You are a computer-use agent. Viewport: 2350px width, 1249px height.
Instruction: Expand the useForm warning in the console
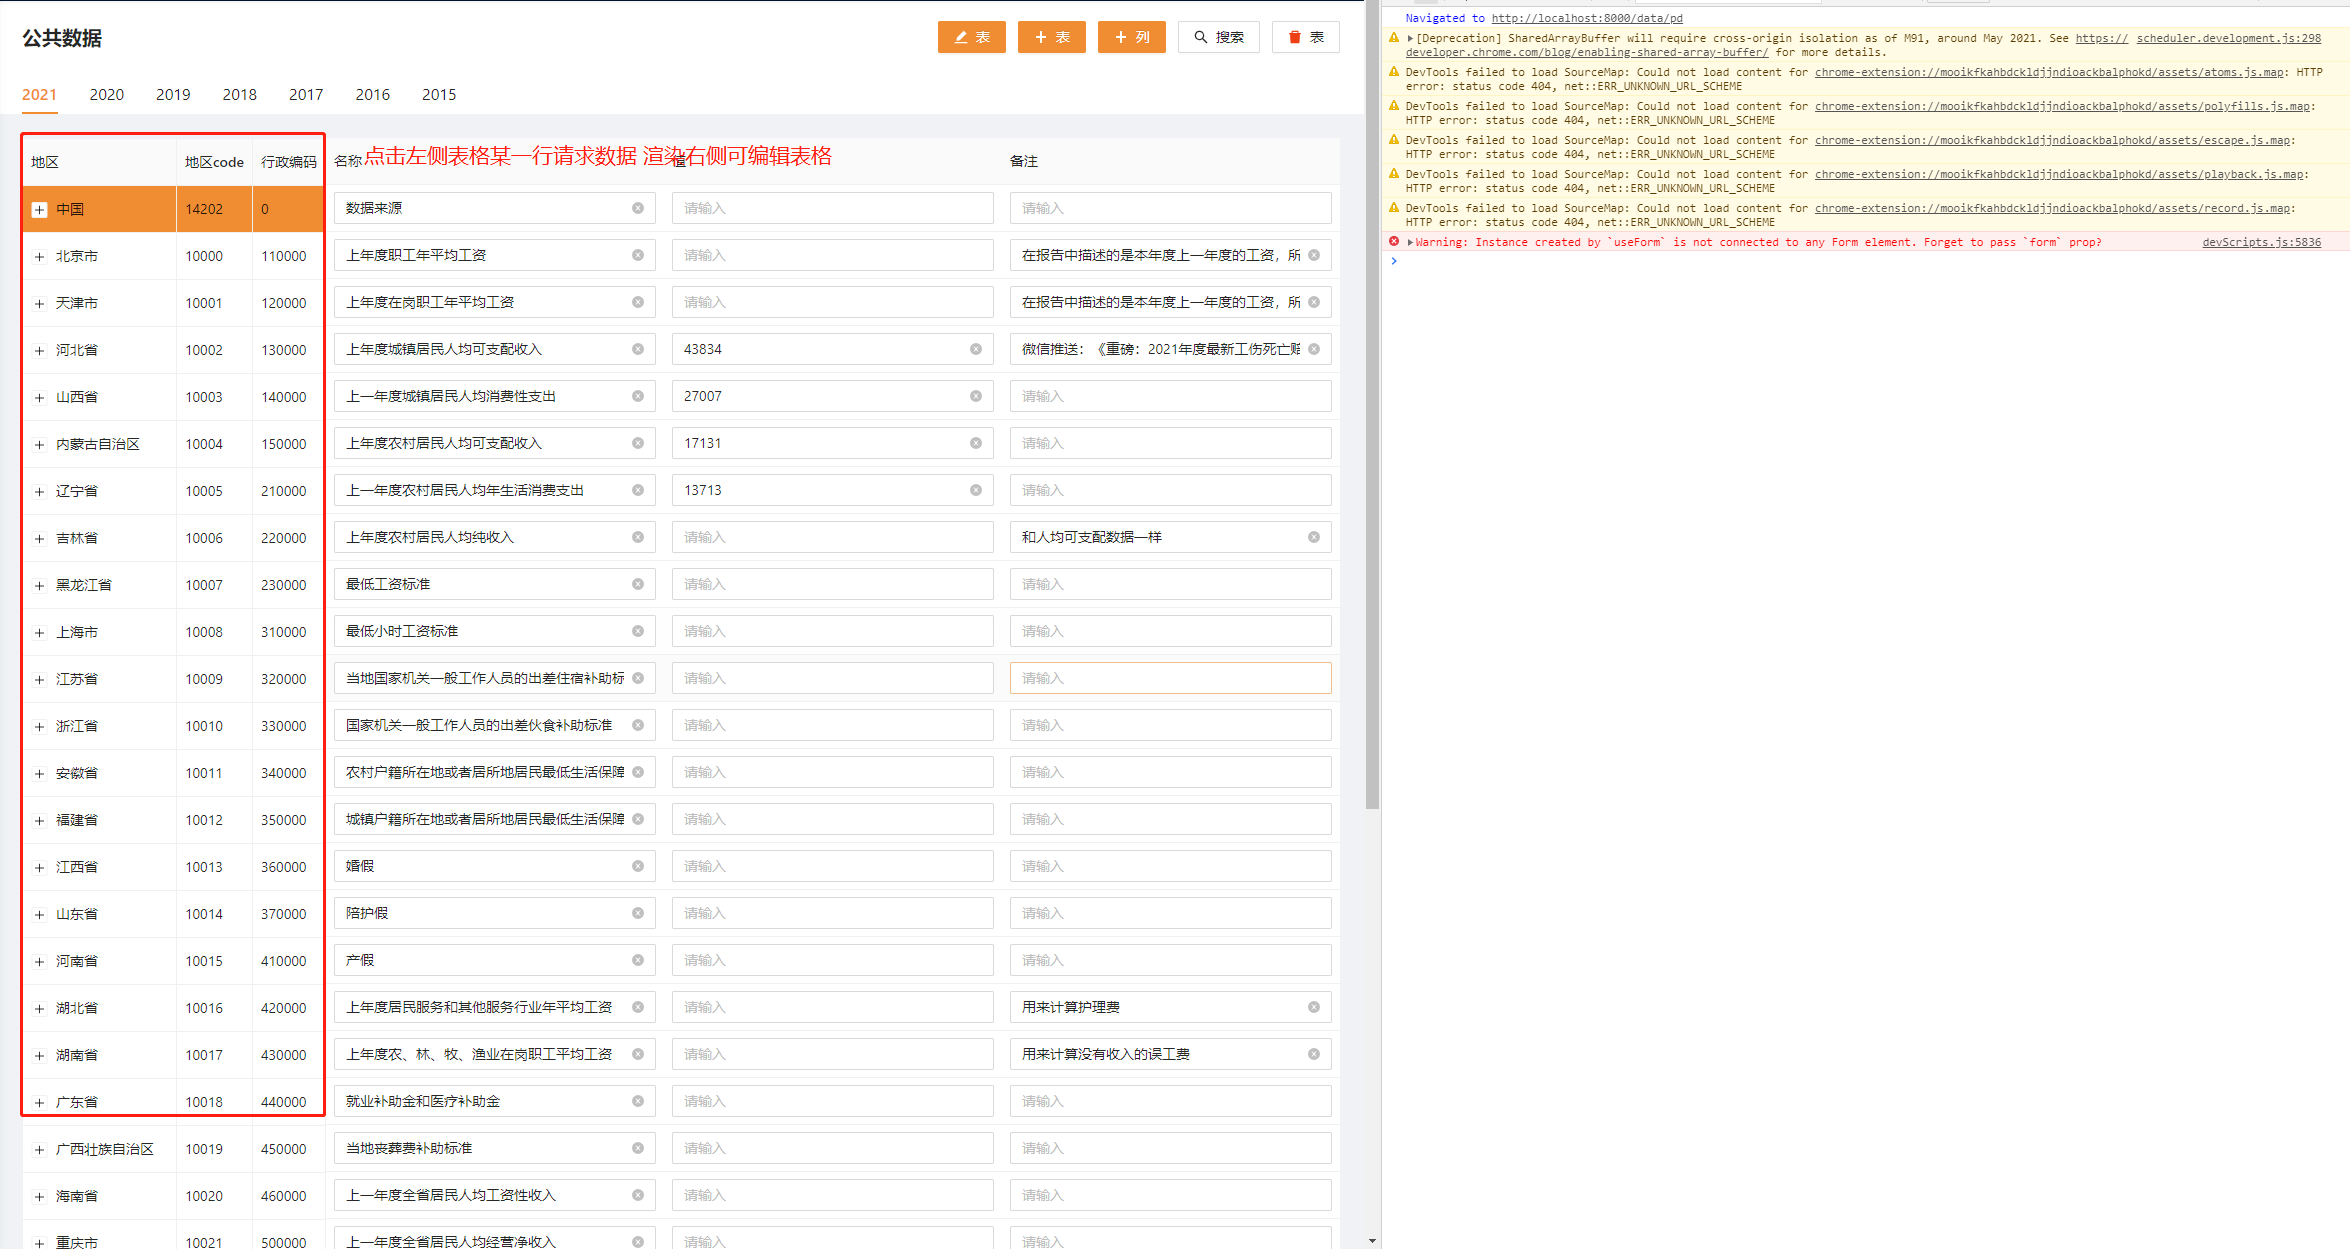1411,241
